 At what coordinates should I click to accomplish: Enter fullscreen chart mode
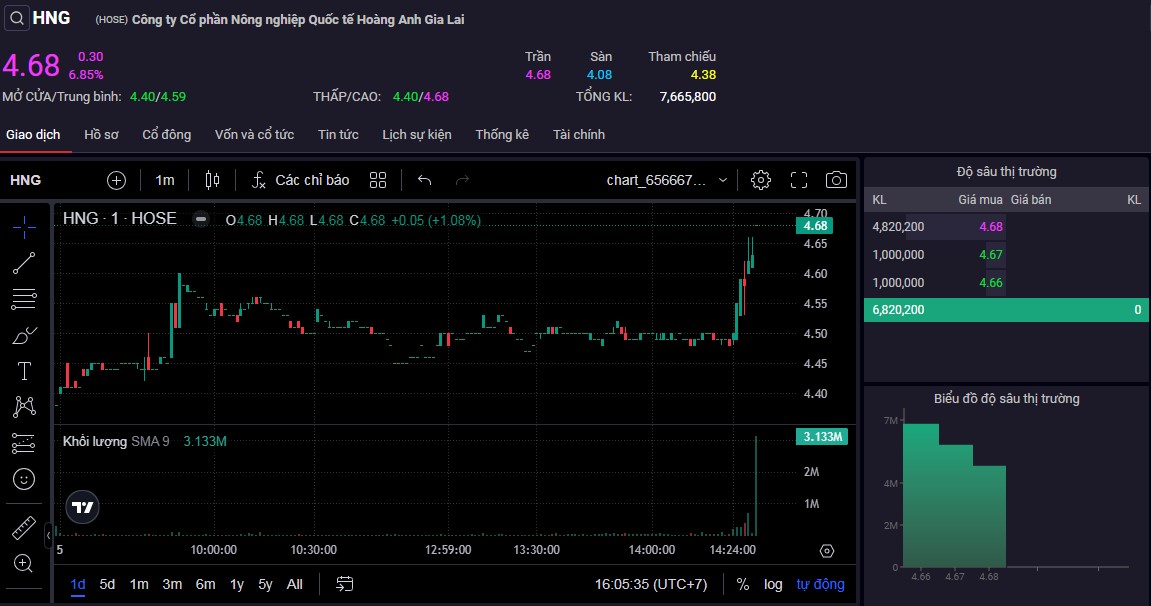[x=799, y=180]
